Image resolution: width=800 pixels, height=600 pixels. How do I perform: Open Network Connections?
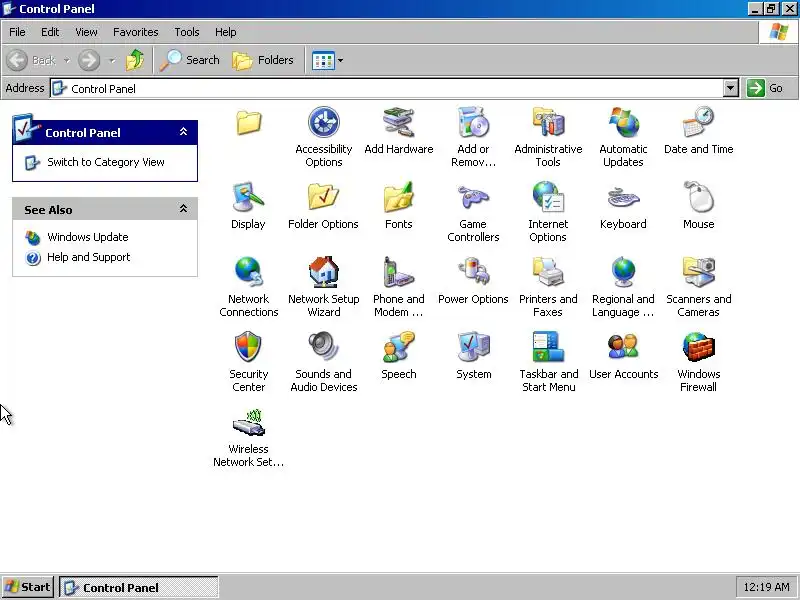248,272
